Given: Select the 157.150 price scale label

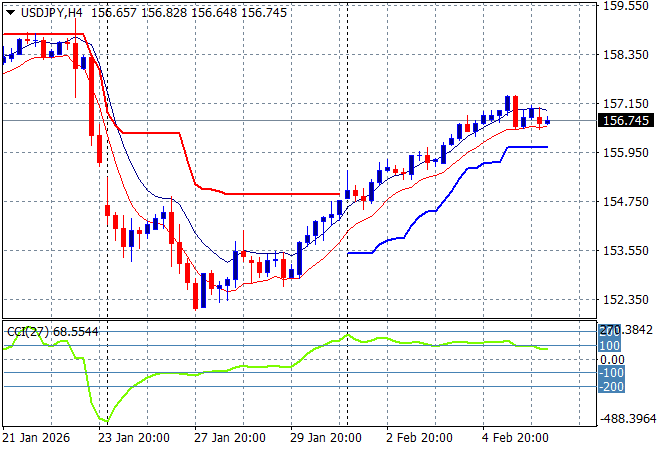Looking at the screenshot, I should 626,104.
